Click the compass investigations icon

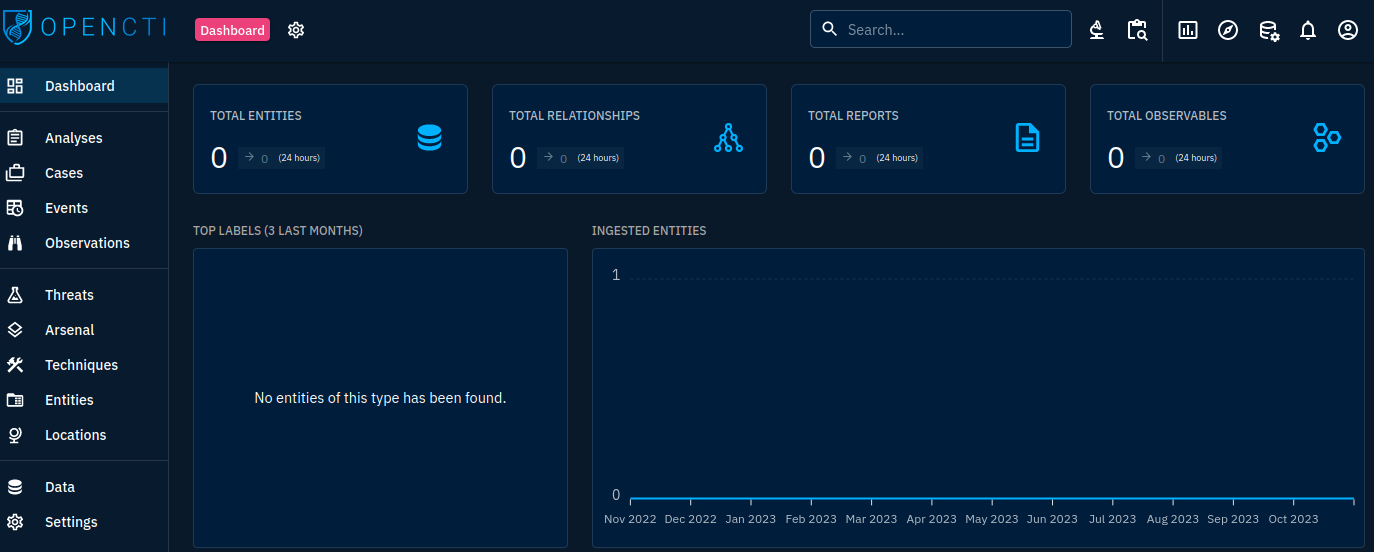[x=1228, y=30]
